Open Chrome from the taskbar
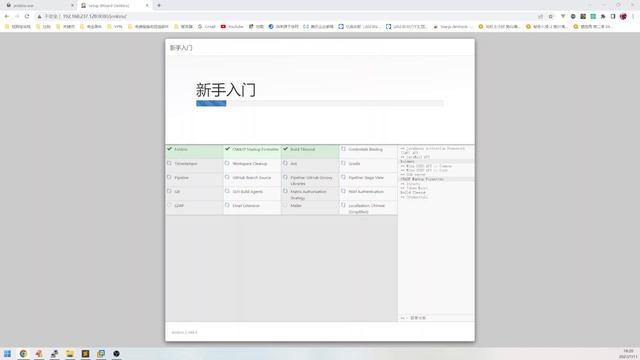The width and height of the screenshot is (640, 360). (23, 353)
